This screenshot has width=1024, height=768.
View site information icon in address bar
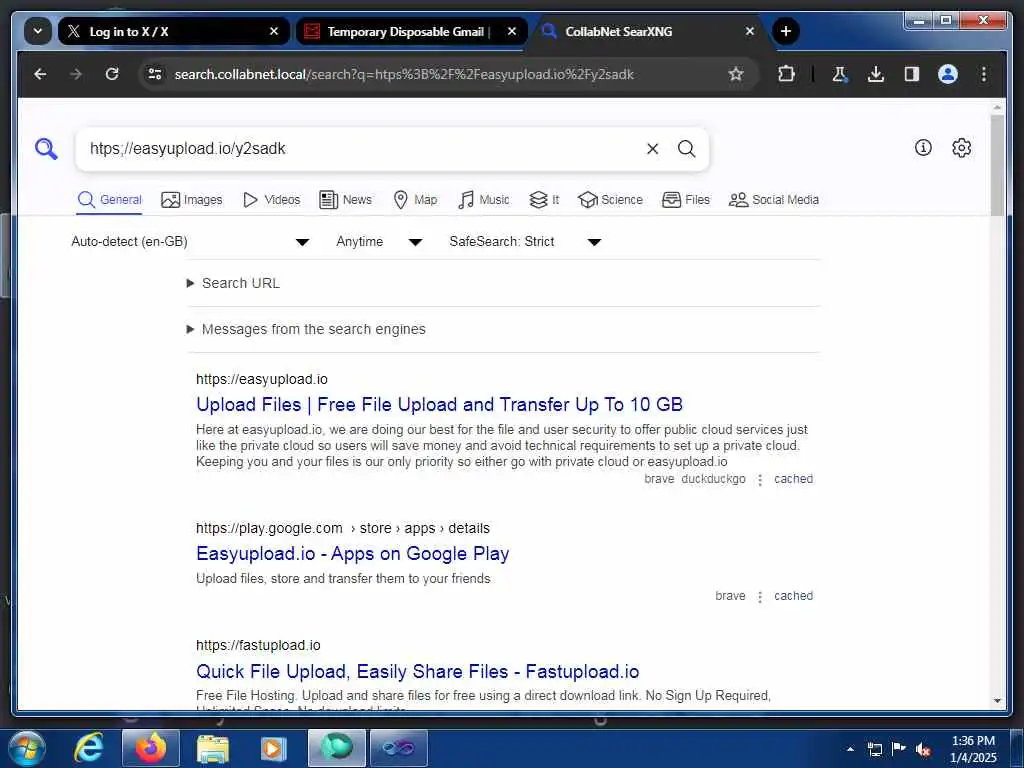point(155,74)
